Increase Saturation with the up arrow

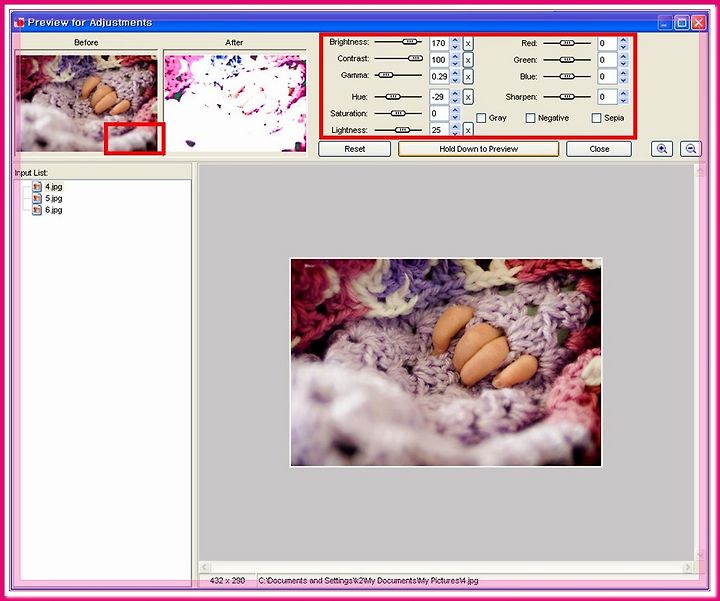point(455,110)
